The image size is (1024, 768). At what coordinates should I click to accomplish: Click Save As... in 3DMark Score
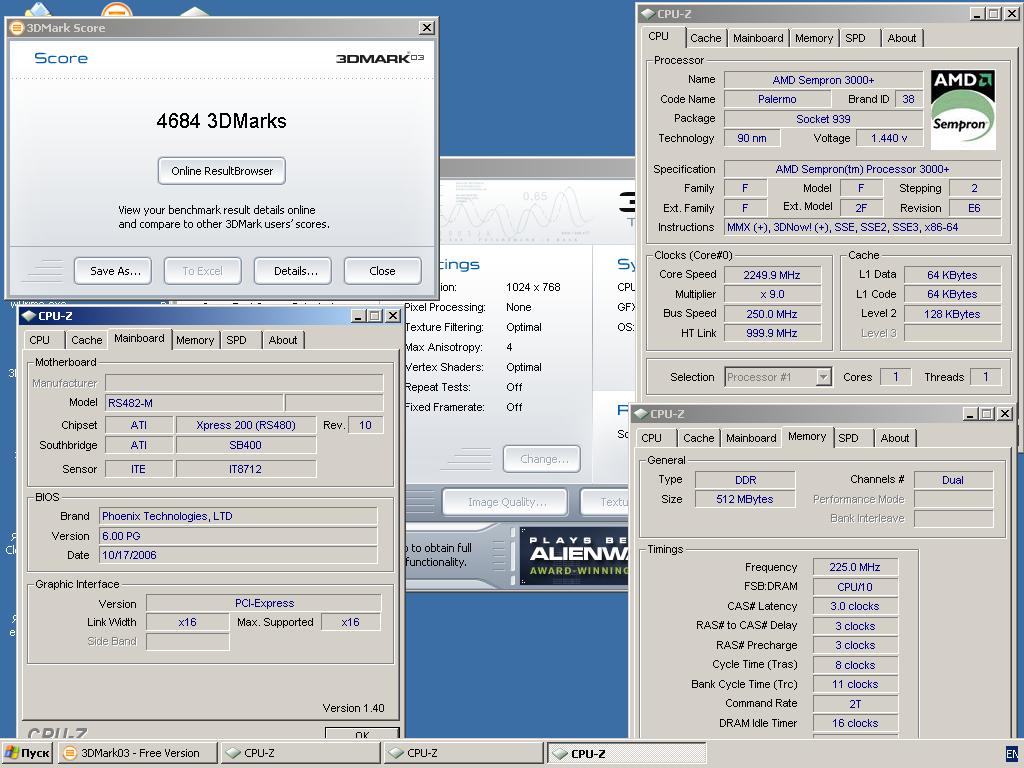[113, 271]
